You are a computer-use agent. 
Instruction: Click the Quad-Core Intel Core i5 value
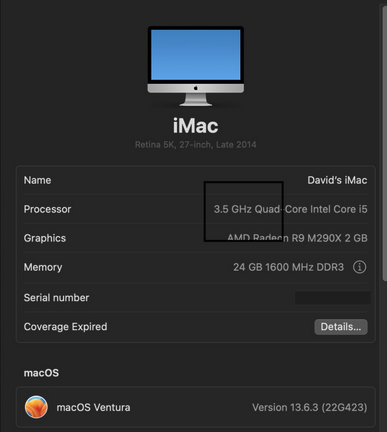(311, 209)
